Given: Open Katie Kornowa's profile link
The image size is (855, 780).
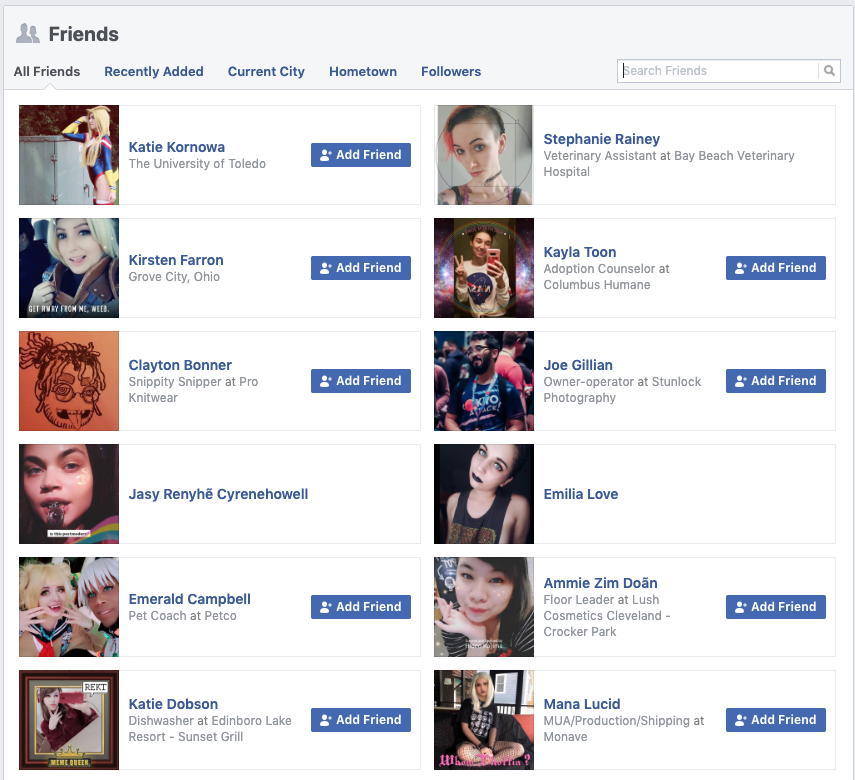Looking at the screenshot, I should tap(177, 147).
